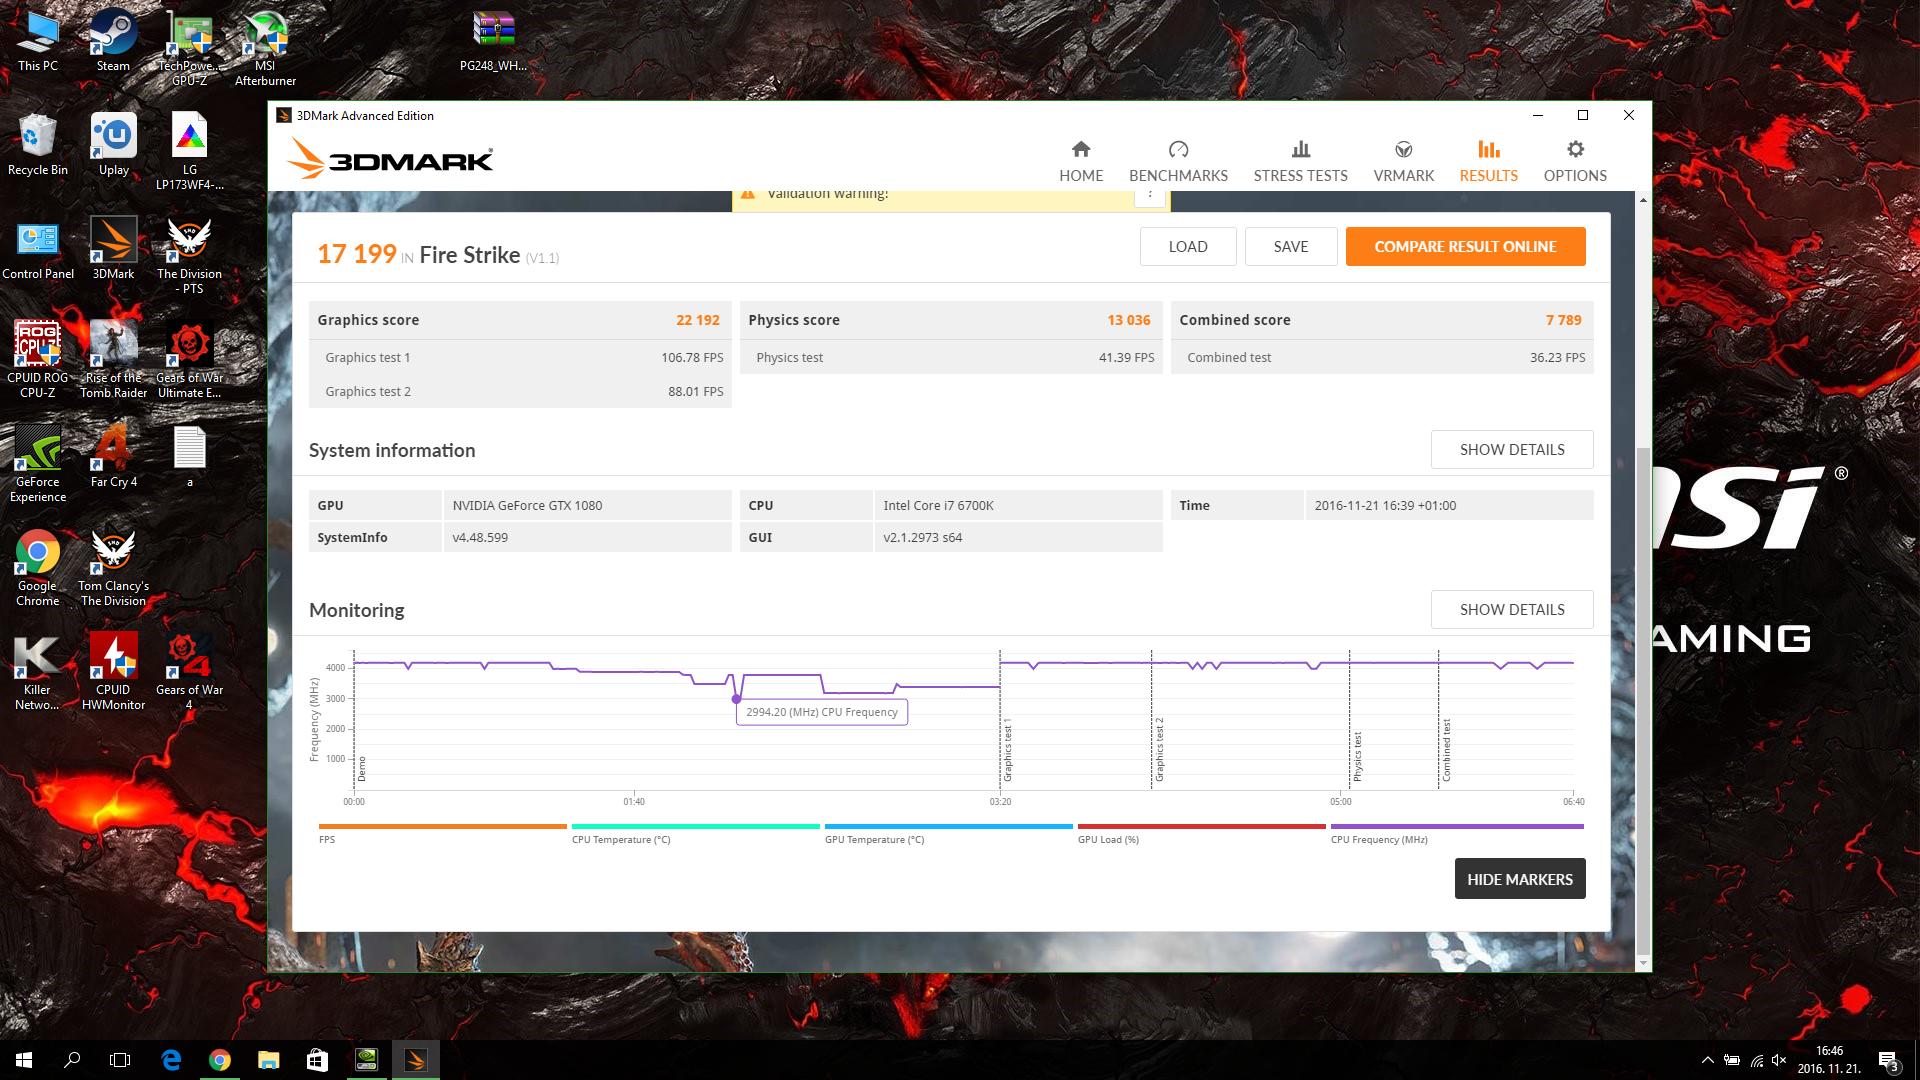Go to the VRMARK tab
The height and width of the screenshot is (1080, 1920).
[1404, 161]
